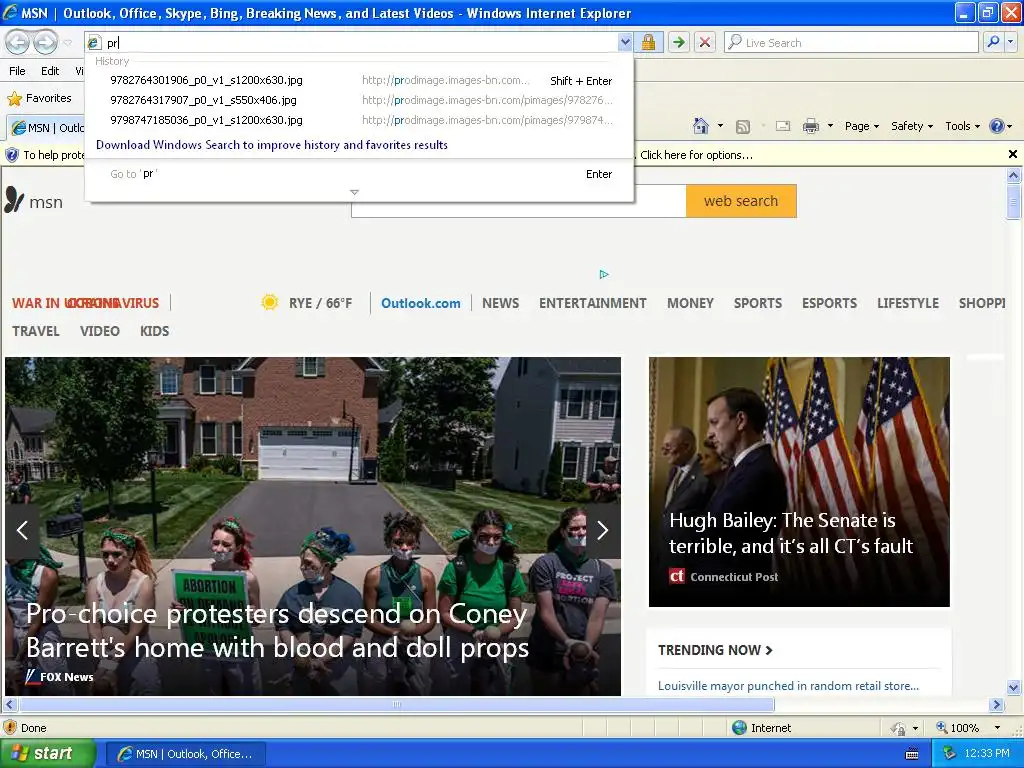
Task: Open the ENTERTAINMENT navigation item
Action: pos(592,303)
